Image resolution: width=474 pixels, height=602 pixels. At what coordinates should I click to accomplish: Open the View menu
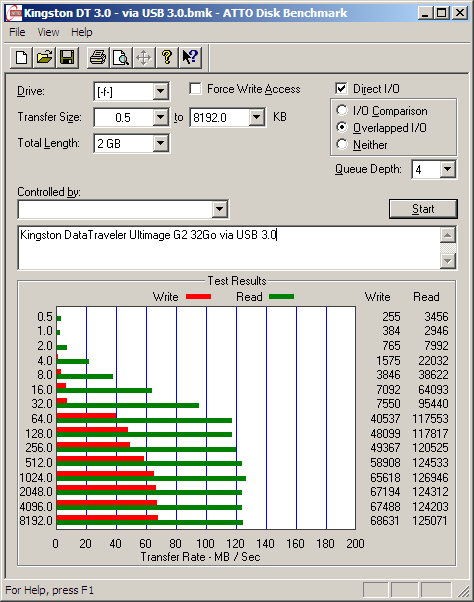tap(48, 32)
